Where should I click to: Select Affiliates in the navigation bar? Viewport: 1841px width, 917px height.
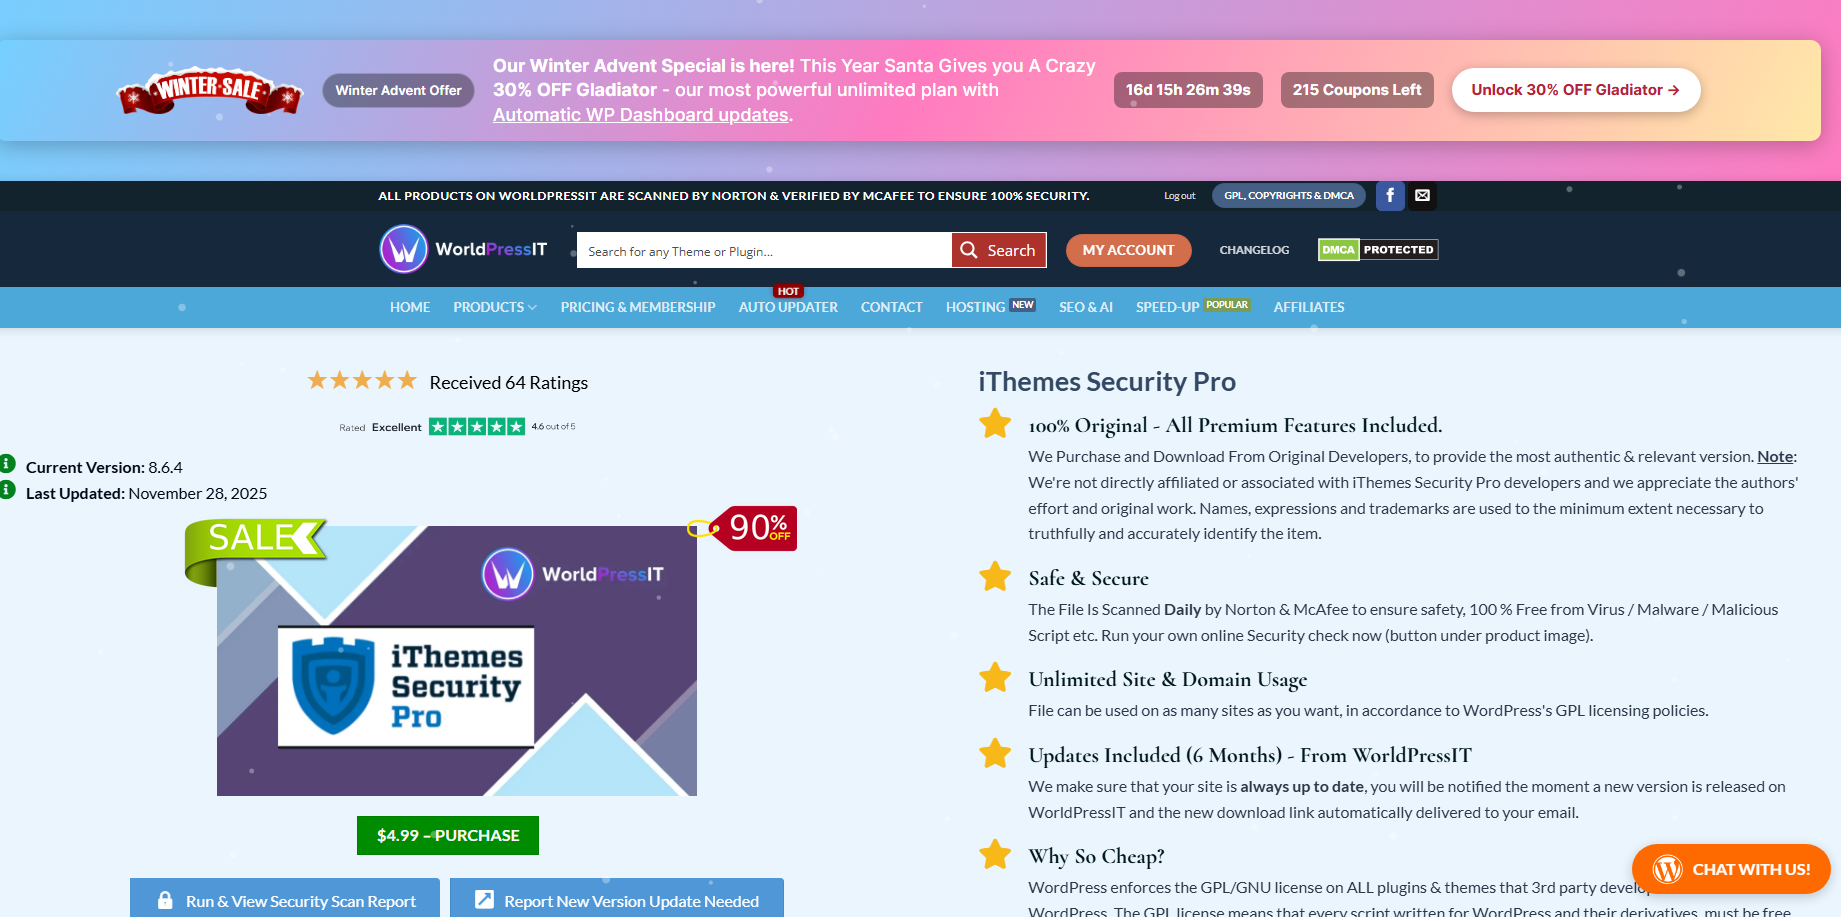coord(1308,307)
